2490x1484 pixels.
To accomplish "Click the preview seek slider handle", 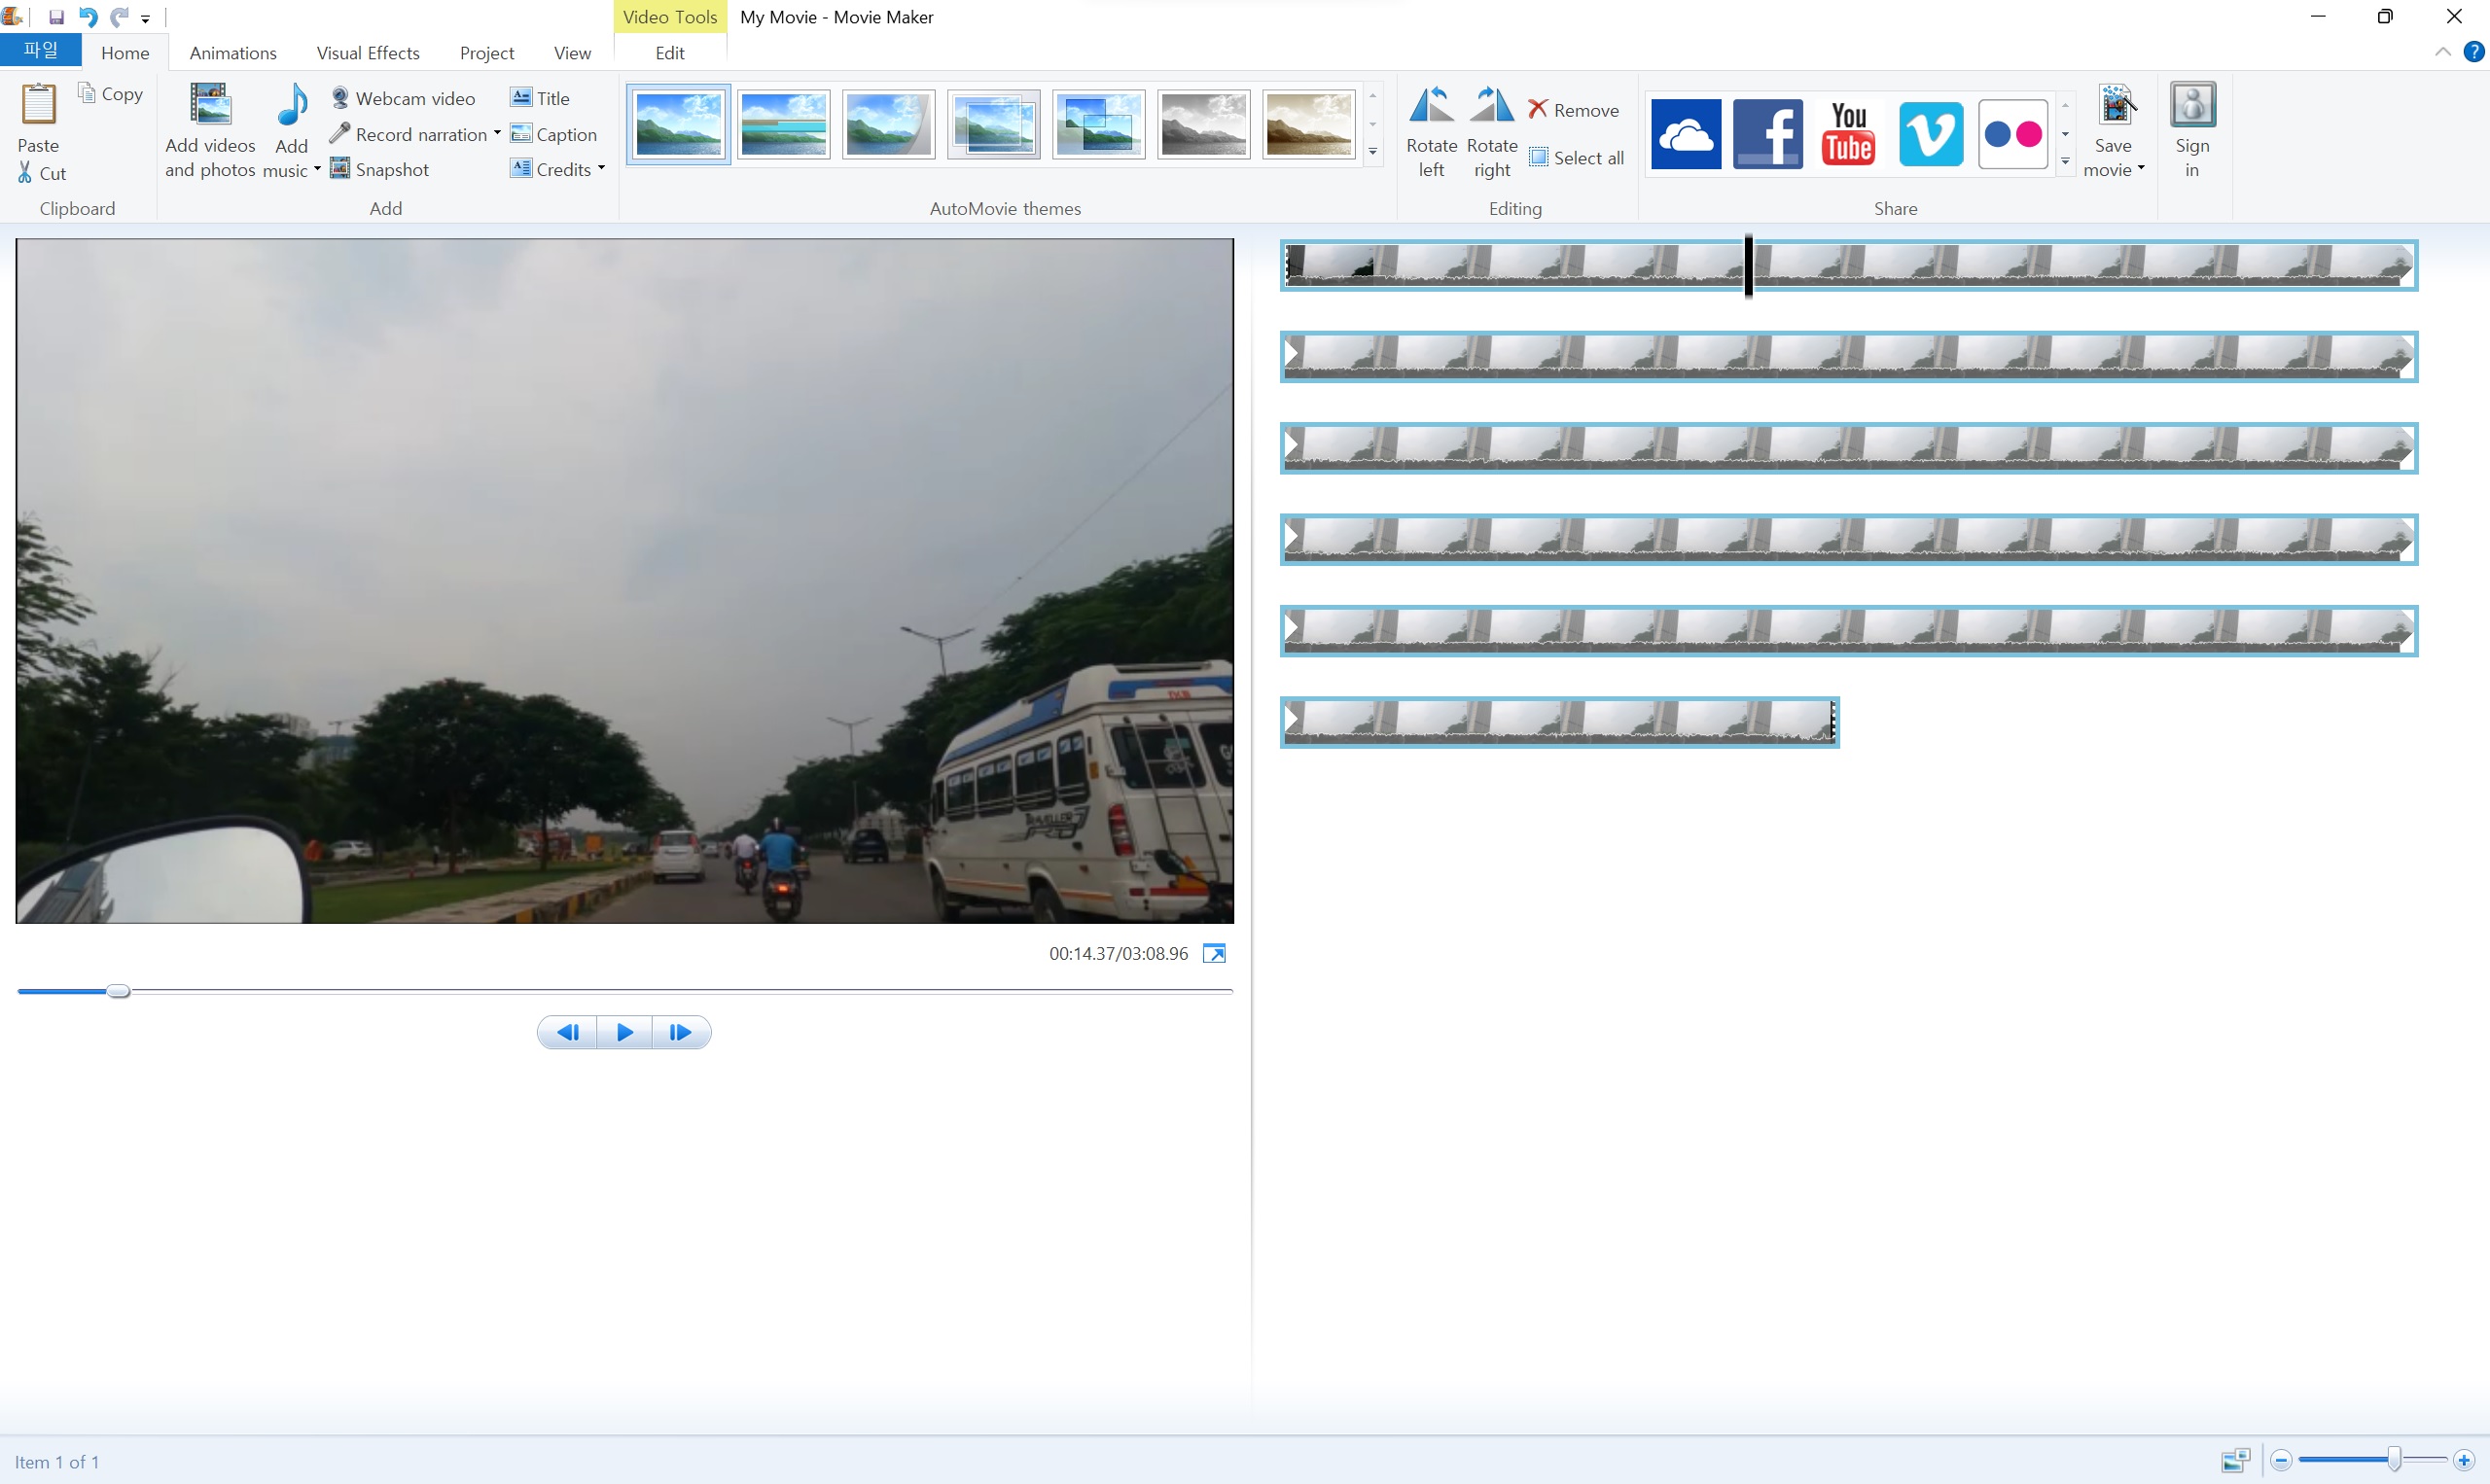I will pyautogui.click(x=118, y=991).
